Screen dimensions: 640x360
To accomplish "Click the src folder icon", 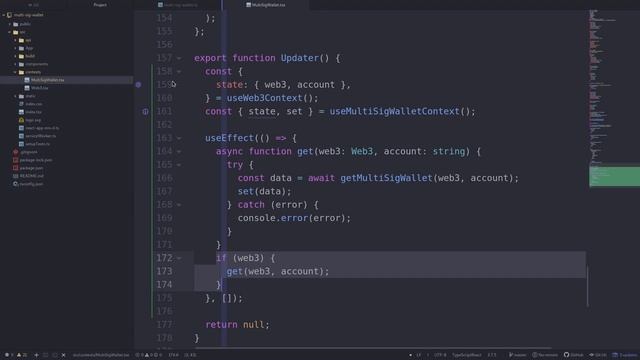I will coord(16,32).
